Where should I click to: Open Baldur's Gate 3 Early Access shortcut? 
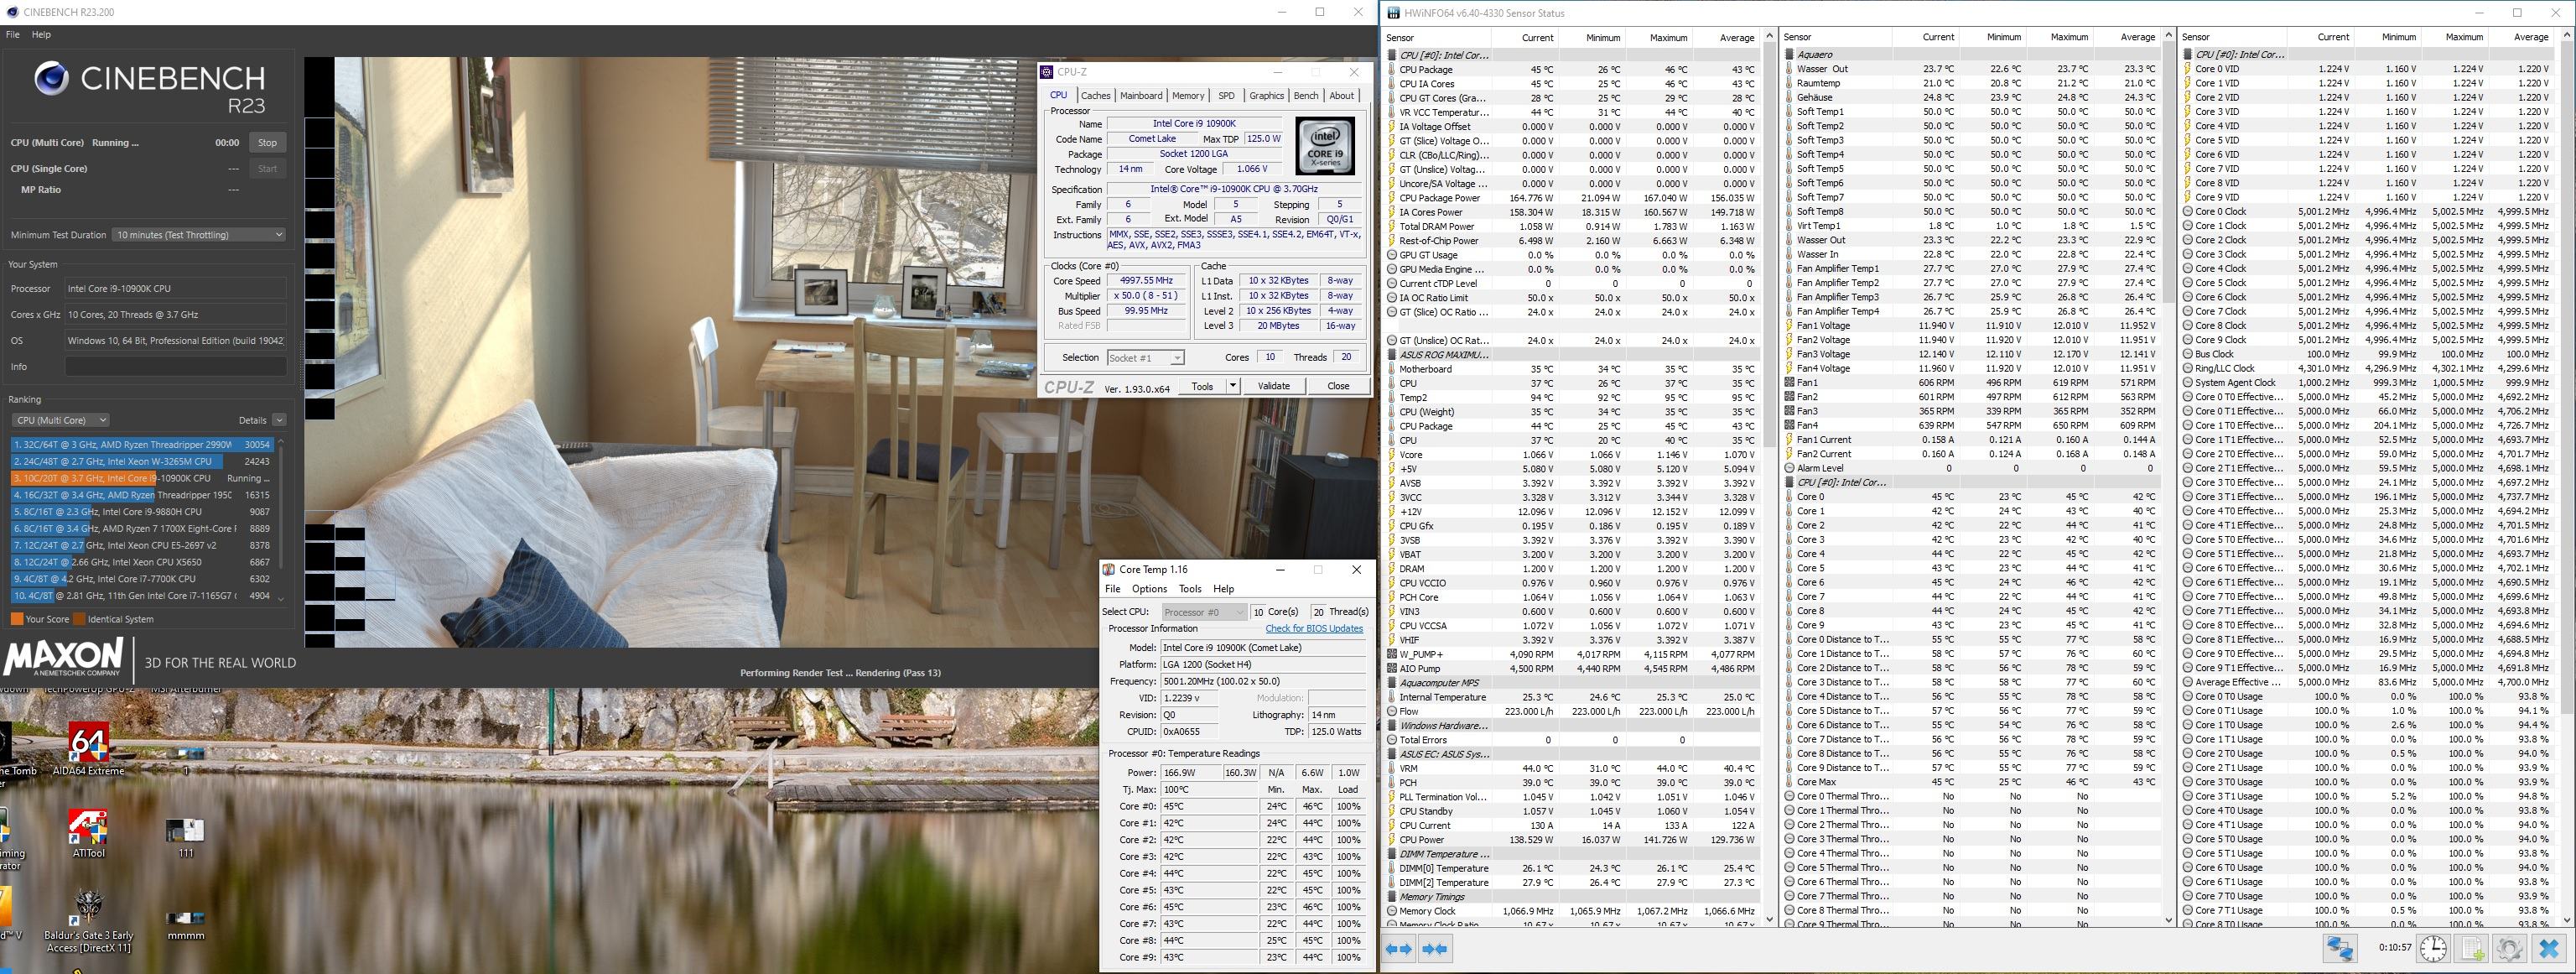click(x=88, y=920)
